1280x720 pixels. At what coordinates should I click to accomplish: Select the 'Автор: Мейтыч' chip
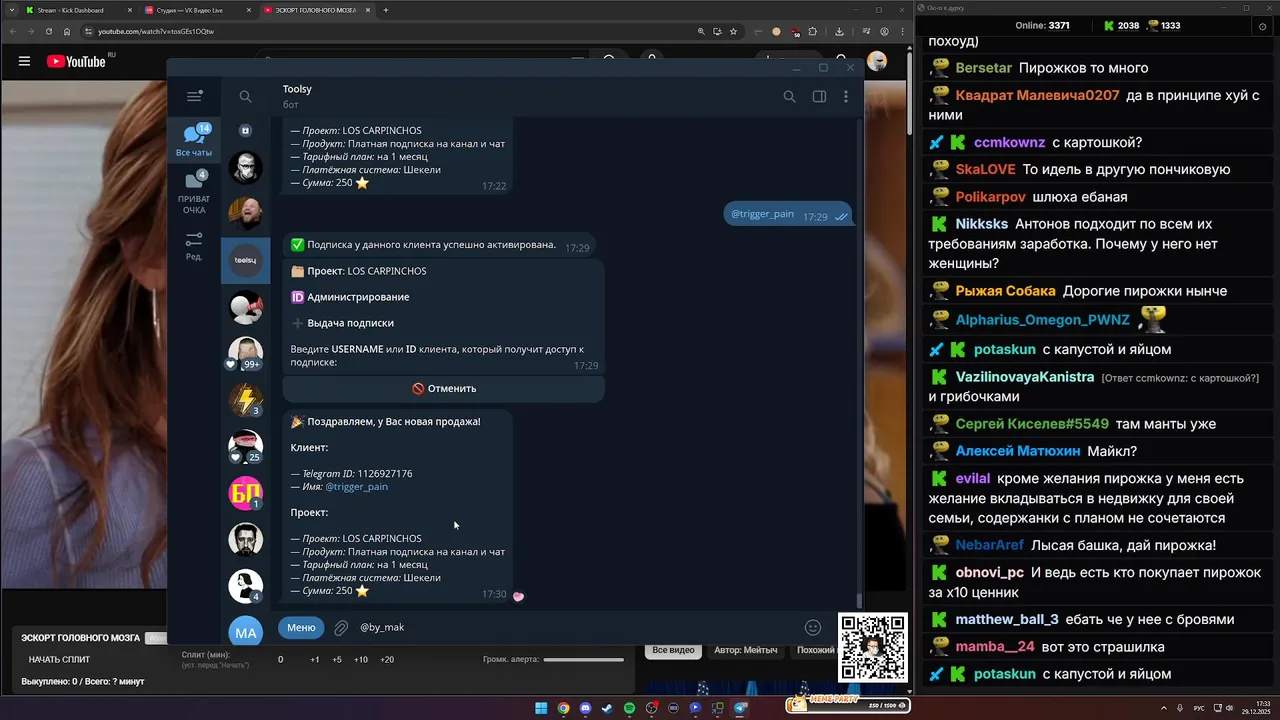745,650
